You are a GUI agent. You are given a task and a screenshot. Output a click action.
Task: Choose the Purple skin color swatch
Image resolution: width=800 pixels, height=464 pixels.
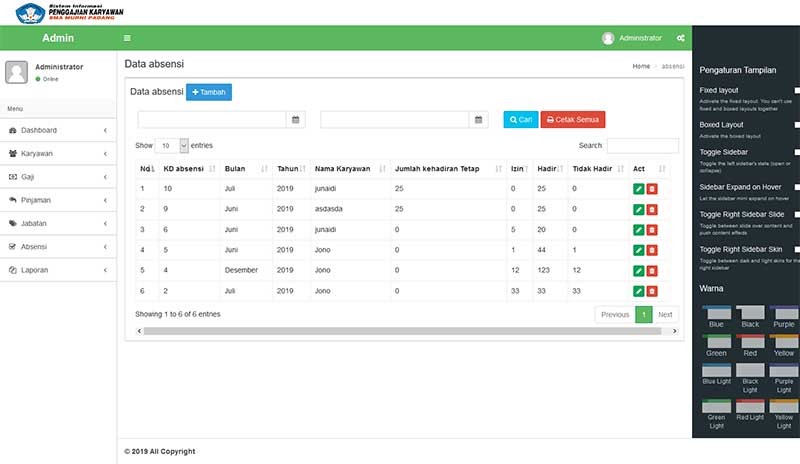pos(783,317)
